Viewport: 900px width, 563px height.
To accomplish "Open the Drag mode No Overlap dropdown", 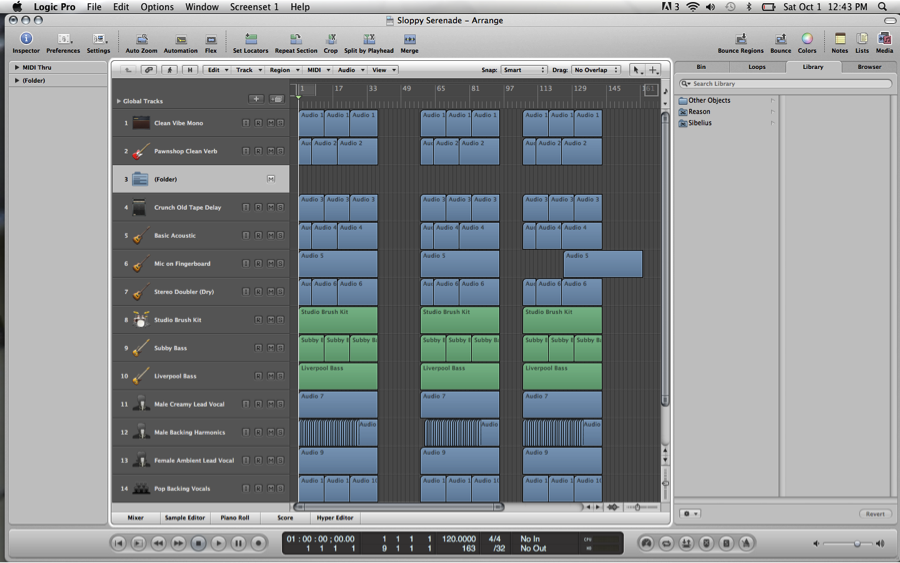I will 596,70.
